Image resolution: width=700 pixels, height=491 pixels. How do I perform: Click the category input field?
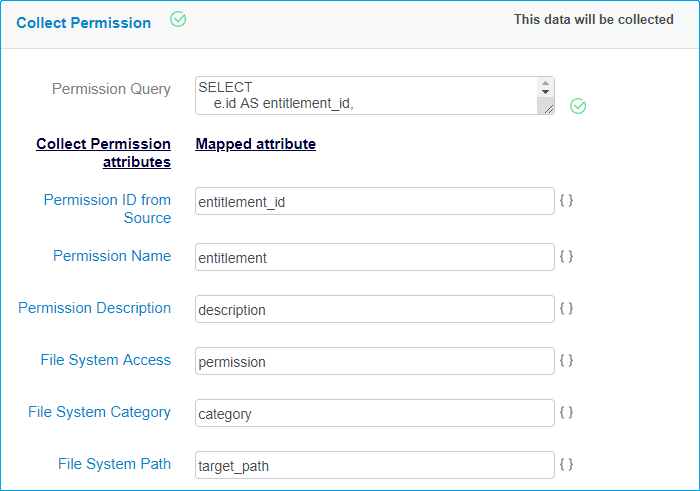[x=374, y=413]
